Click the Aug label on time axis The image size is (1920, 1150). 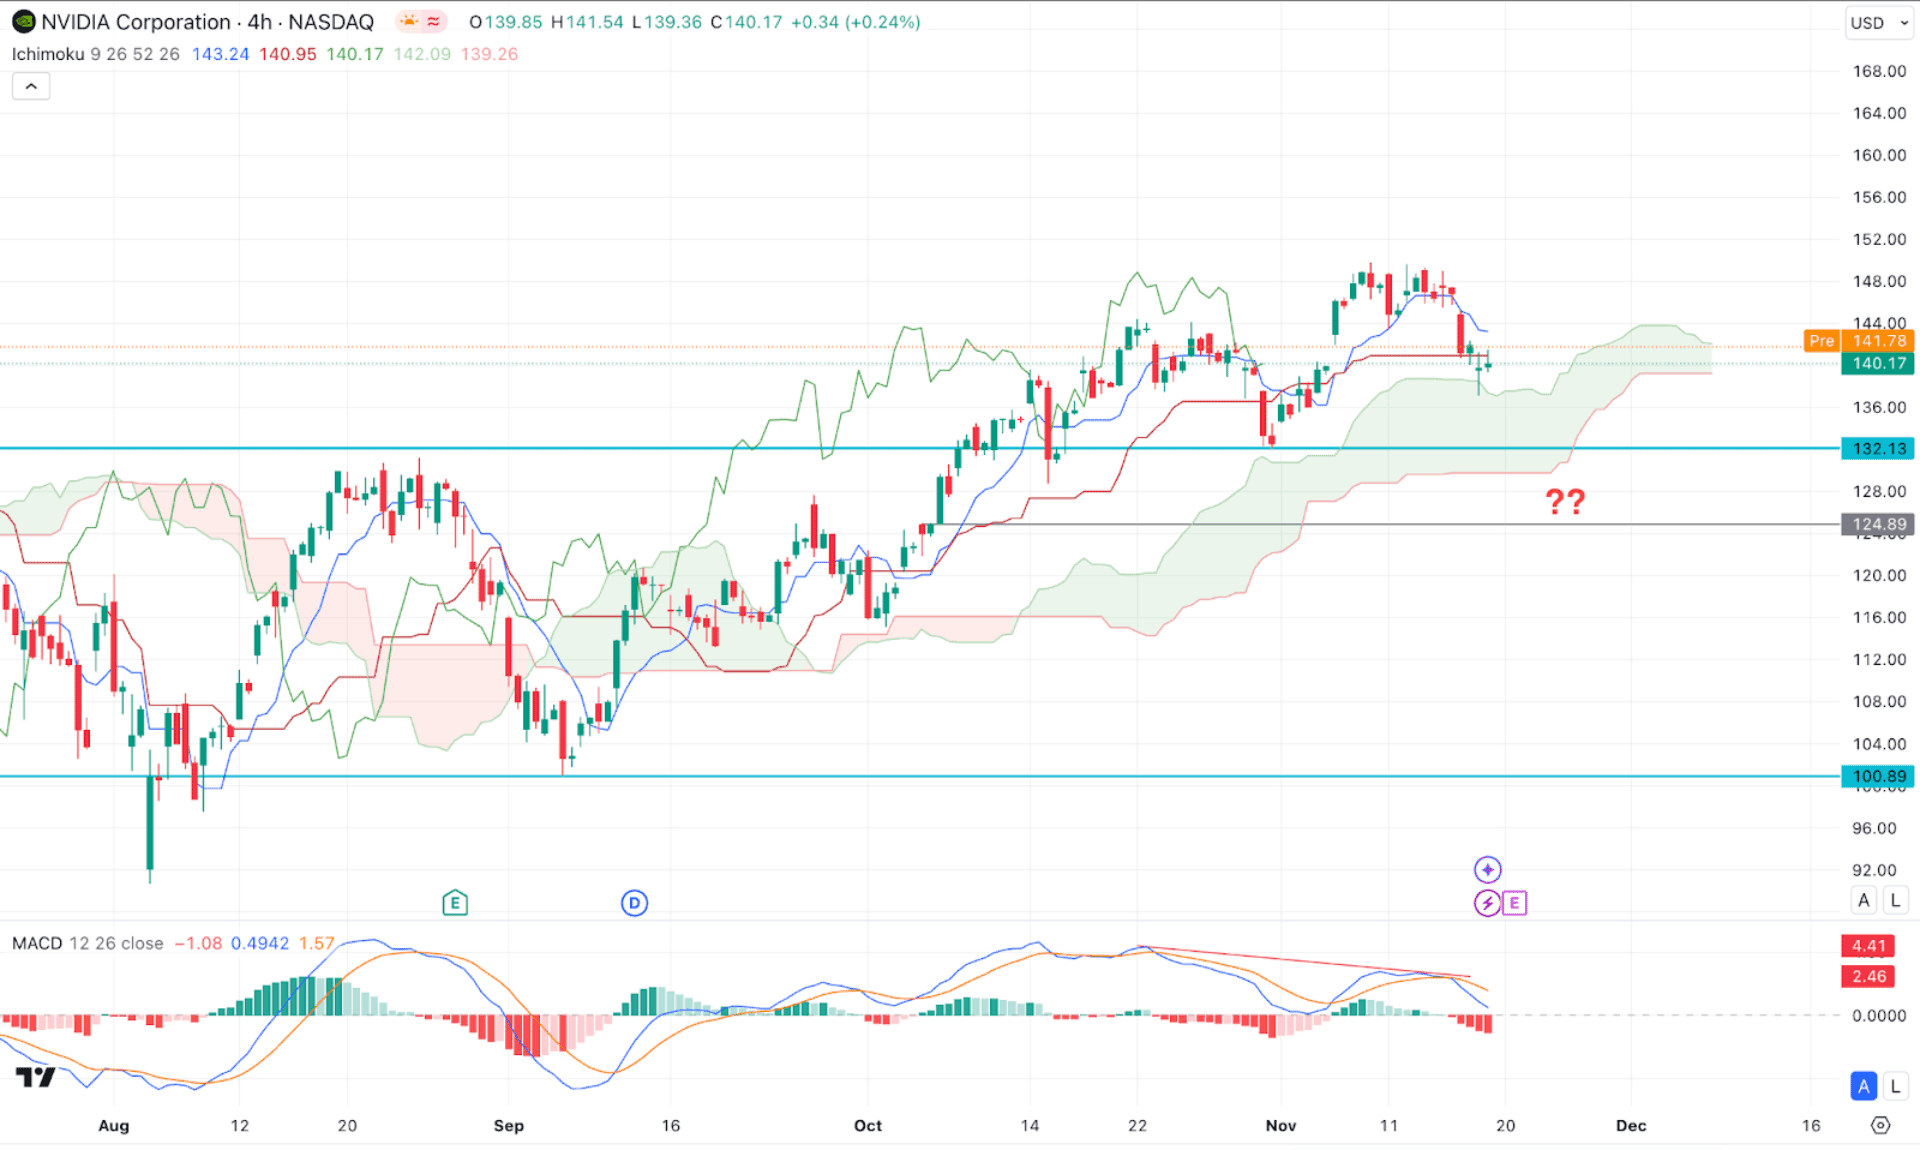click(x=113, y=1125)
